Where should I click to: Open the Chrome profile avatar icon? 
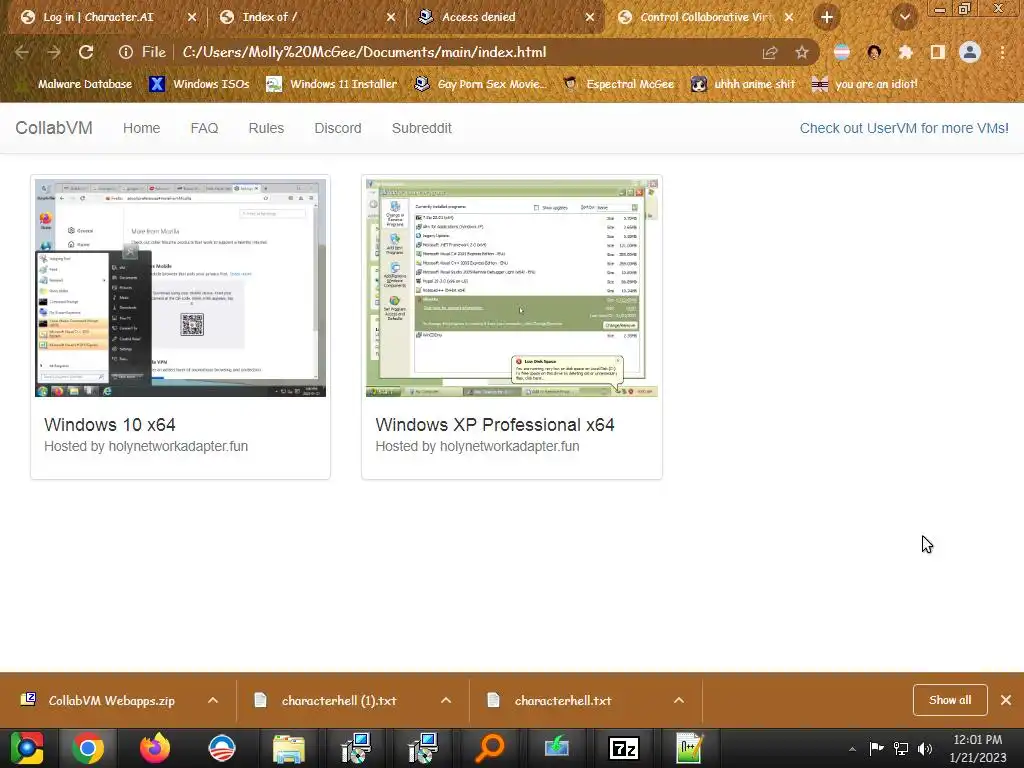(x=970, y=52)
